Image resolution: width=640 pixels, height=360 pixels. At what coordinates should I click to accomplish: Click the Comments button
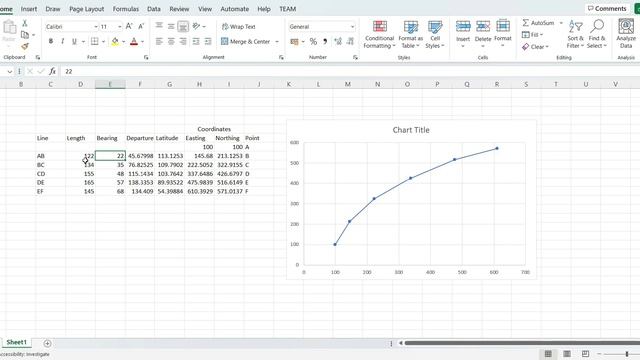(607, 9)
